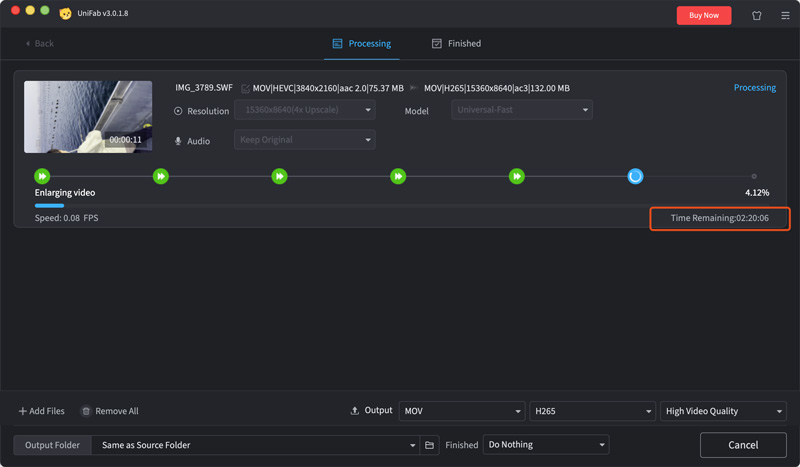Click the Processing tab list icon

pos(337,43)
